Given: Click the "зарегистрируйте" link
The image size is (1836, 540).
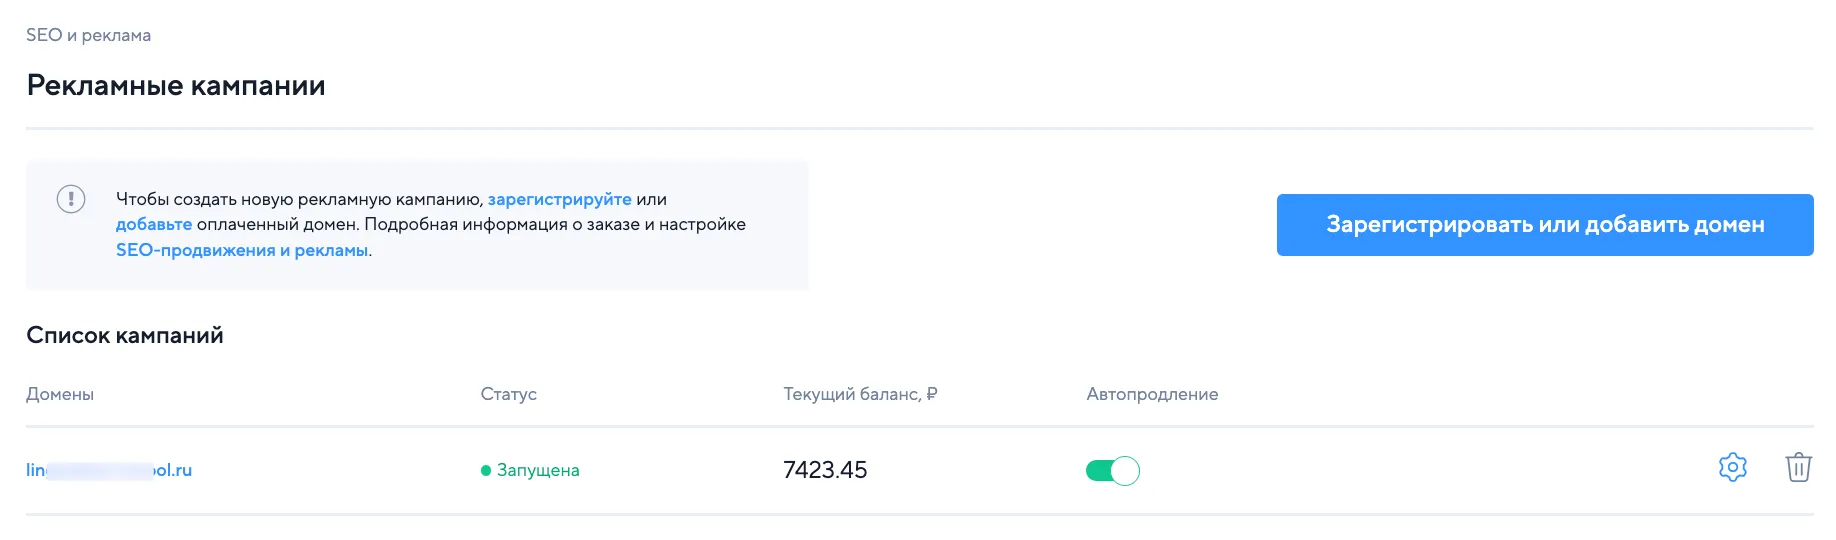Looking at the screenshot, I should (x=559, y=199).
